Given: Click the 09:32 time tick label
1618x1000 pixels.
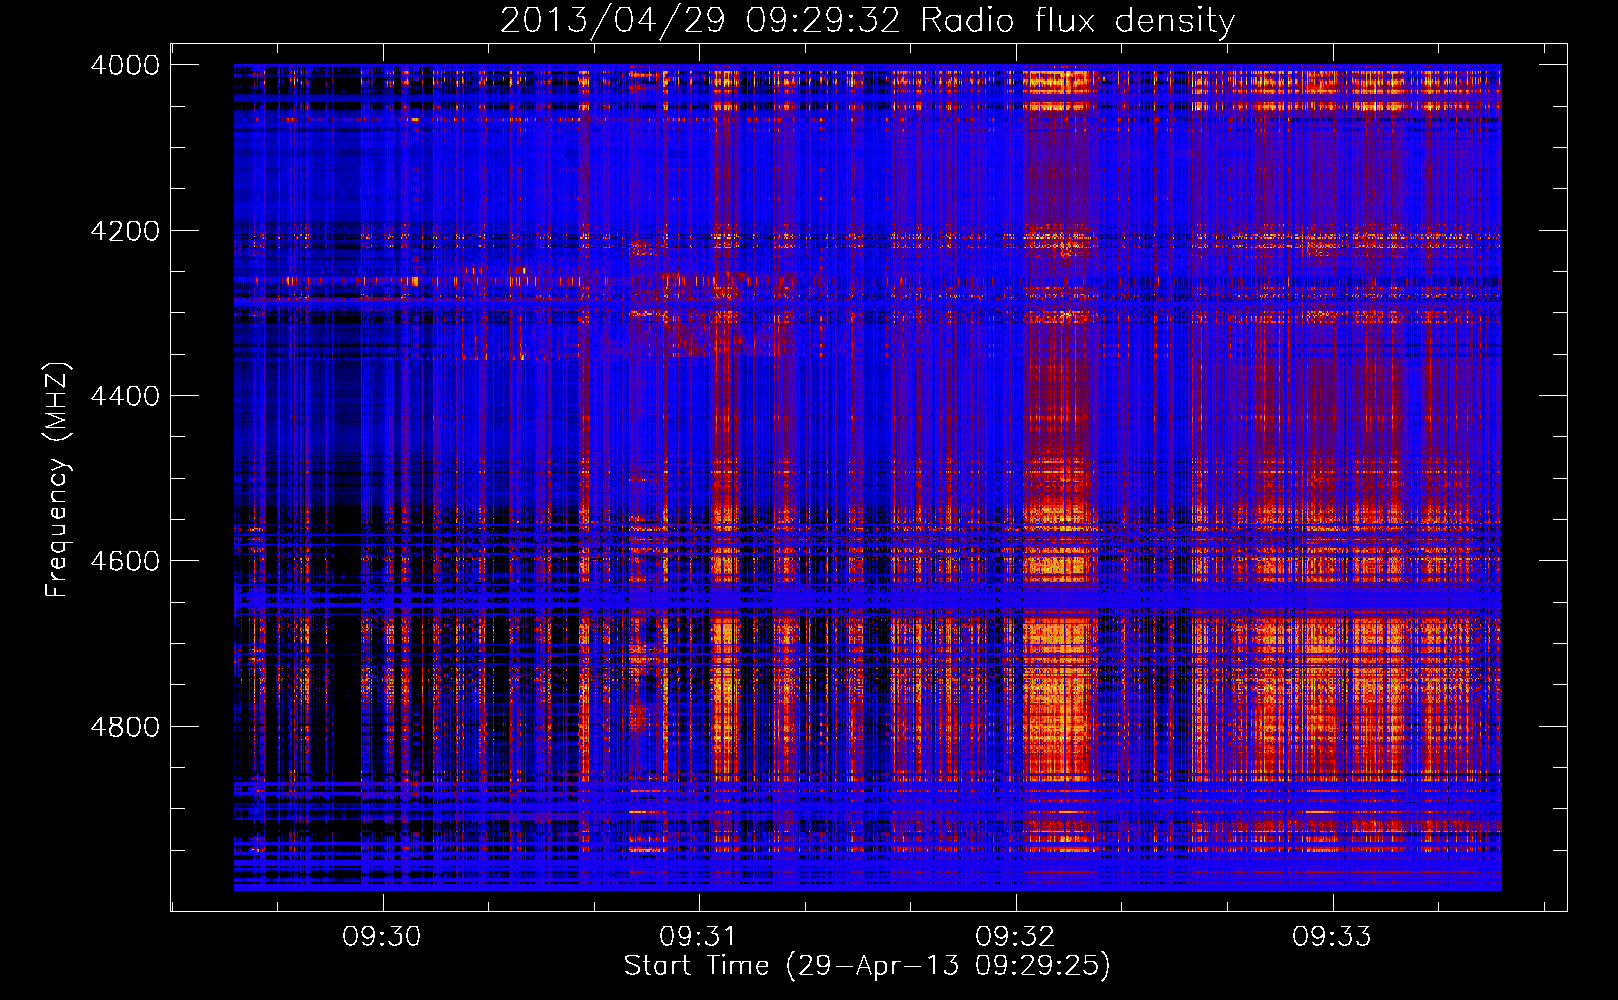Looking at the screenshot, I should (1015, 937).
